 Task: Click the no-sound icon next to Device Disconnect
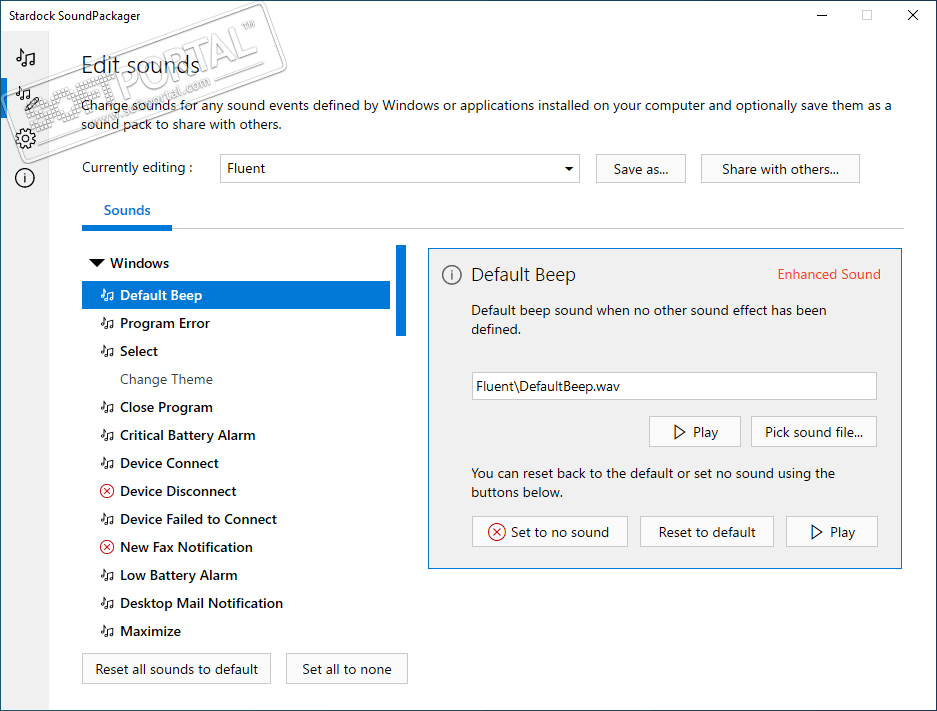[x=107, y=491]
